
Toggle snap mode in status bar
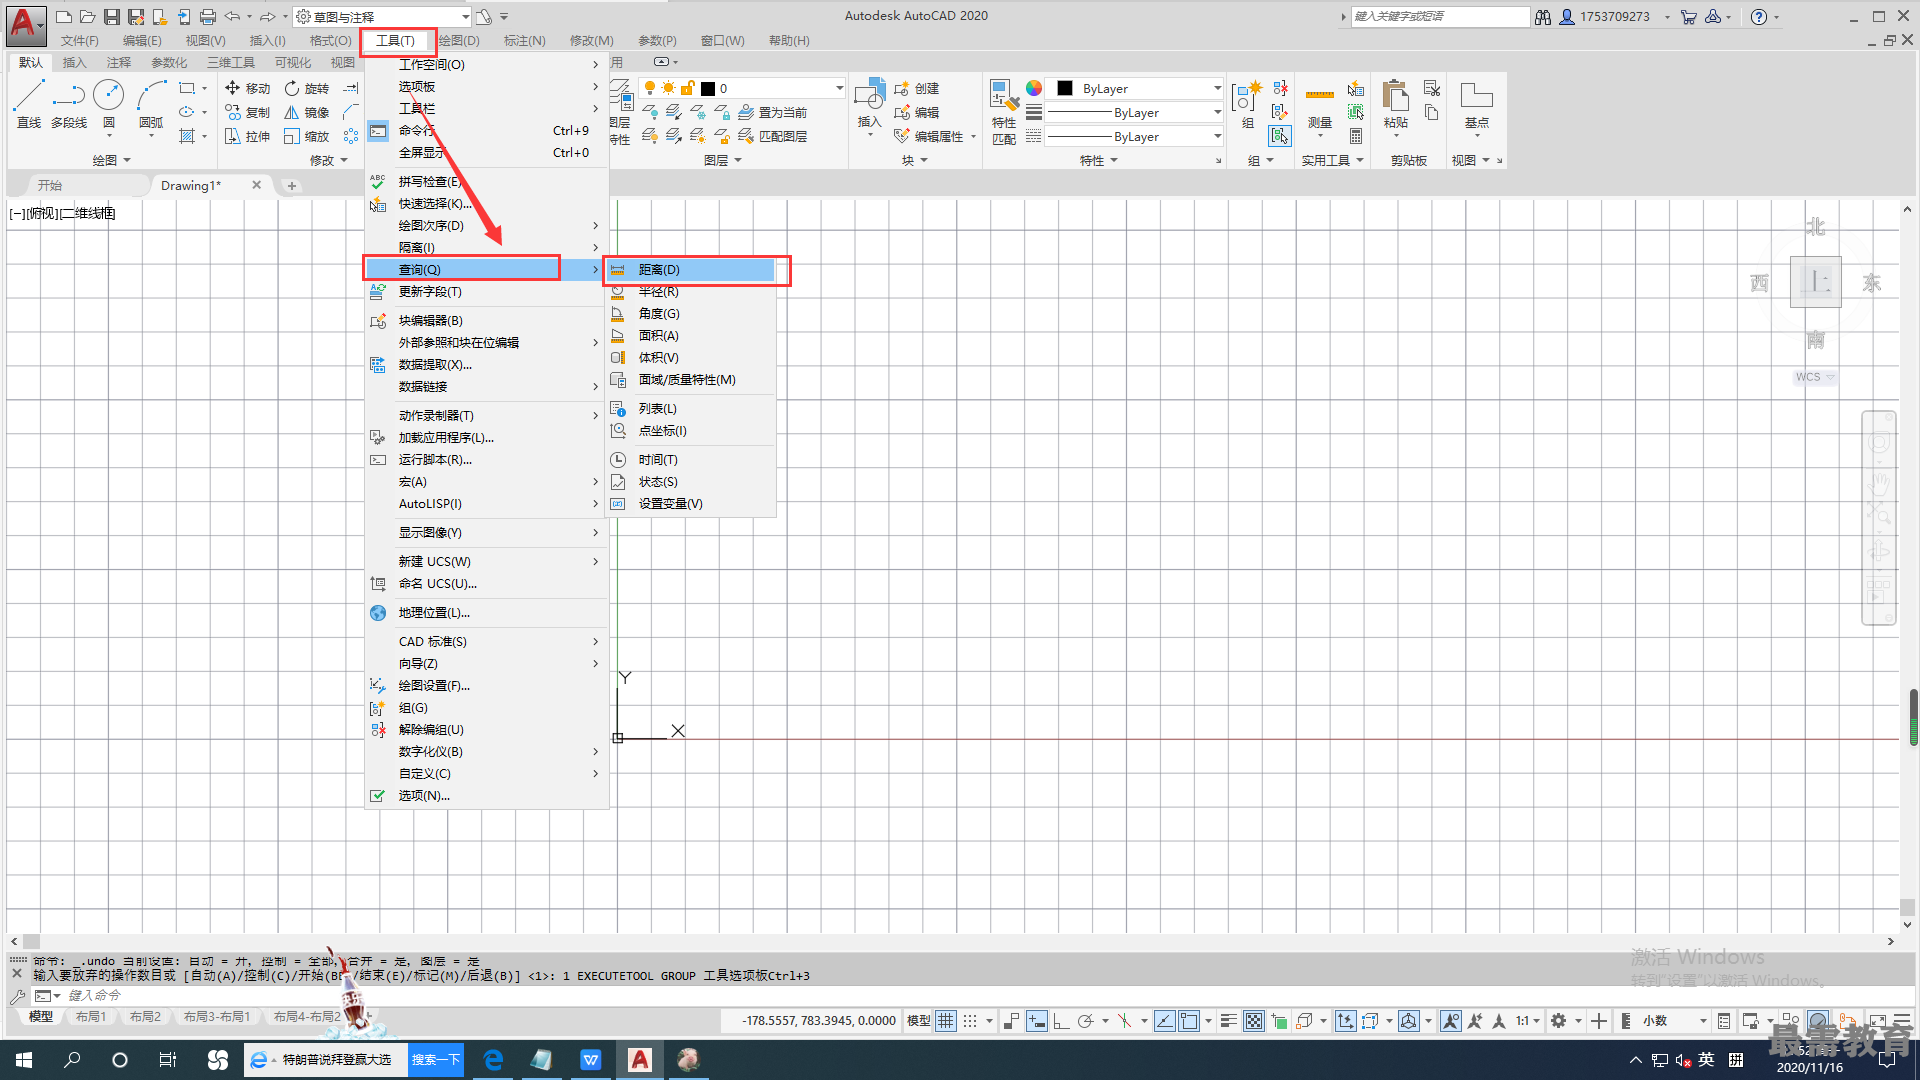pyautogui.click(x=970, y=1020)
